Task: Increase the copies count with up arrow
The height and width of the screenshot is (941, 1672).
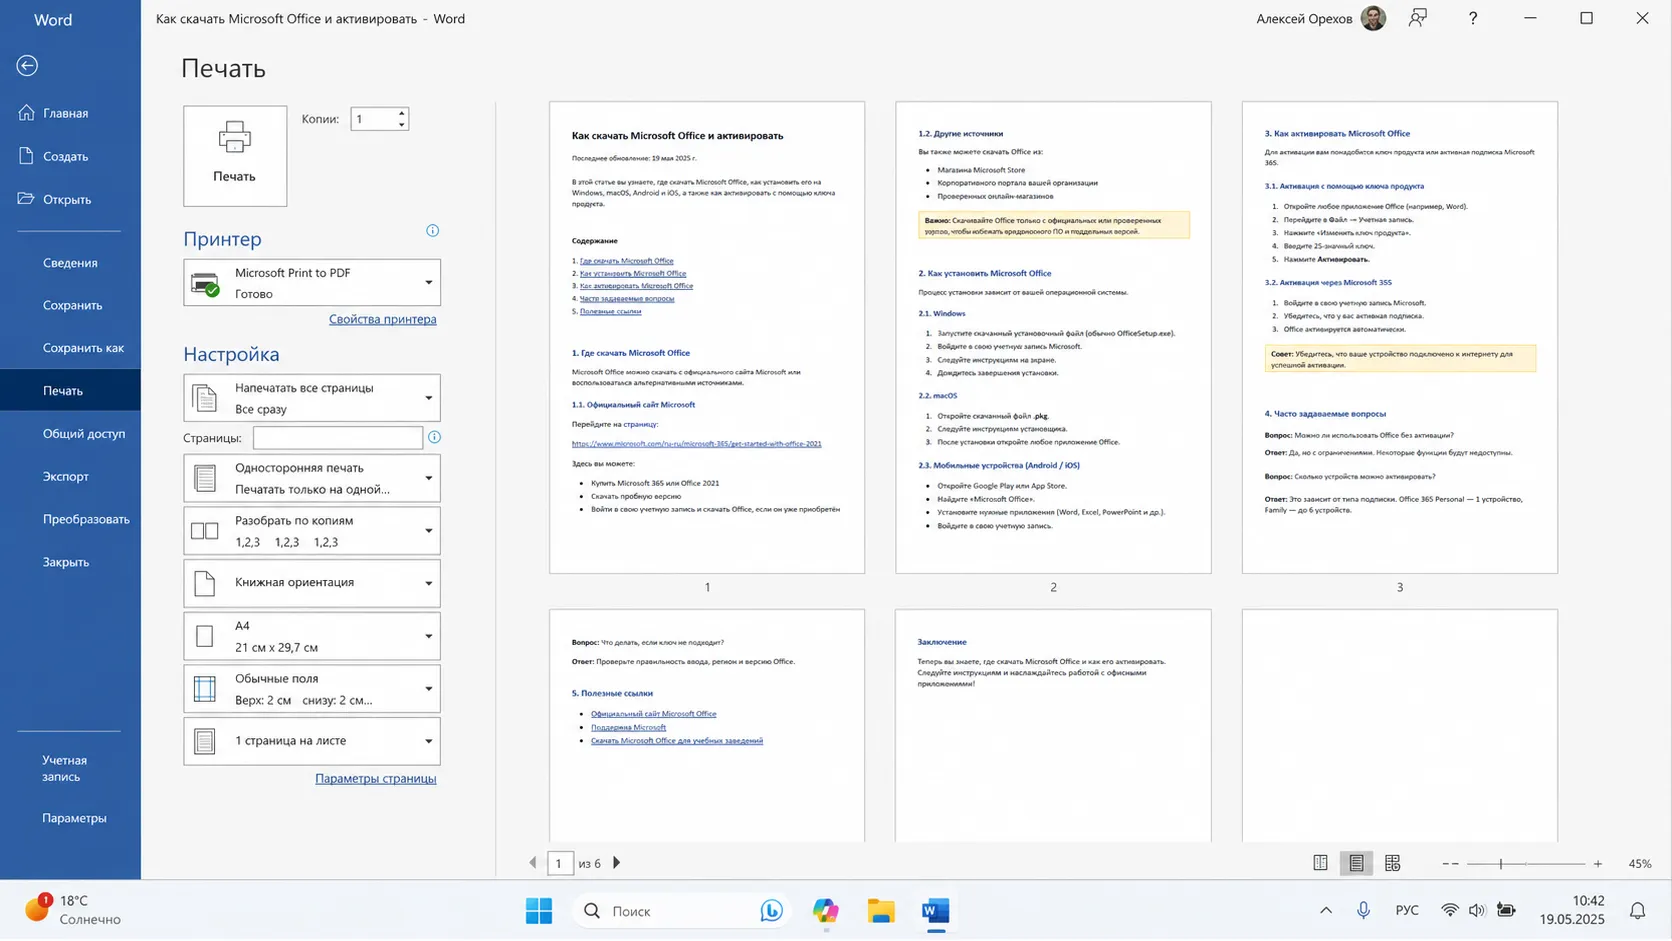Action: tap(401, 113)
